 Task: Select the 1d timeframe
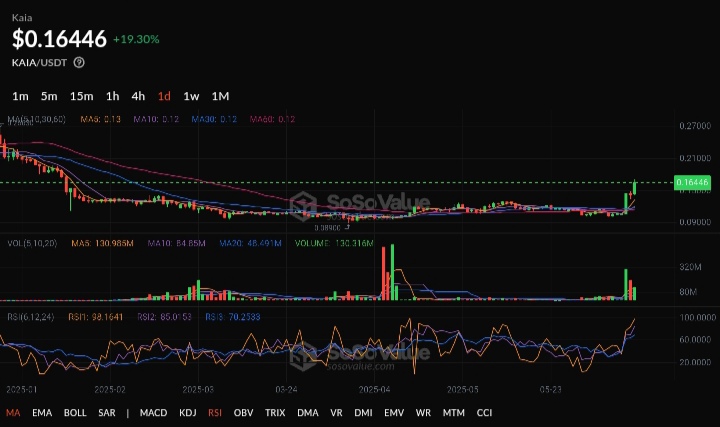tap(164, 96)
